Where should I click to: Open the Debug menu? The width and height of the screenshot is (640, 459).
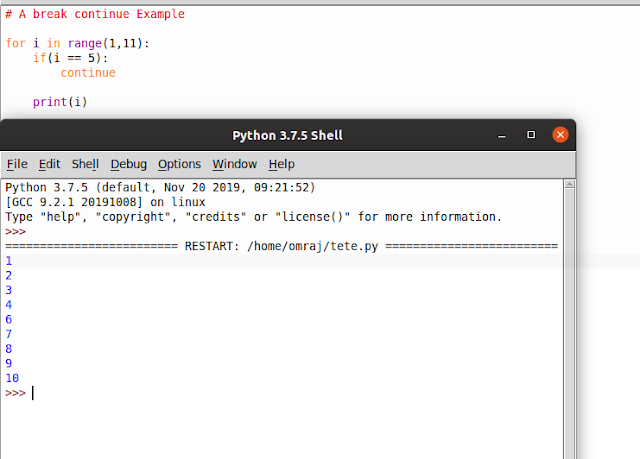(x=129, y=164)
